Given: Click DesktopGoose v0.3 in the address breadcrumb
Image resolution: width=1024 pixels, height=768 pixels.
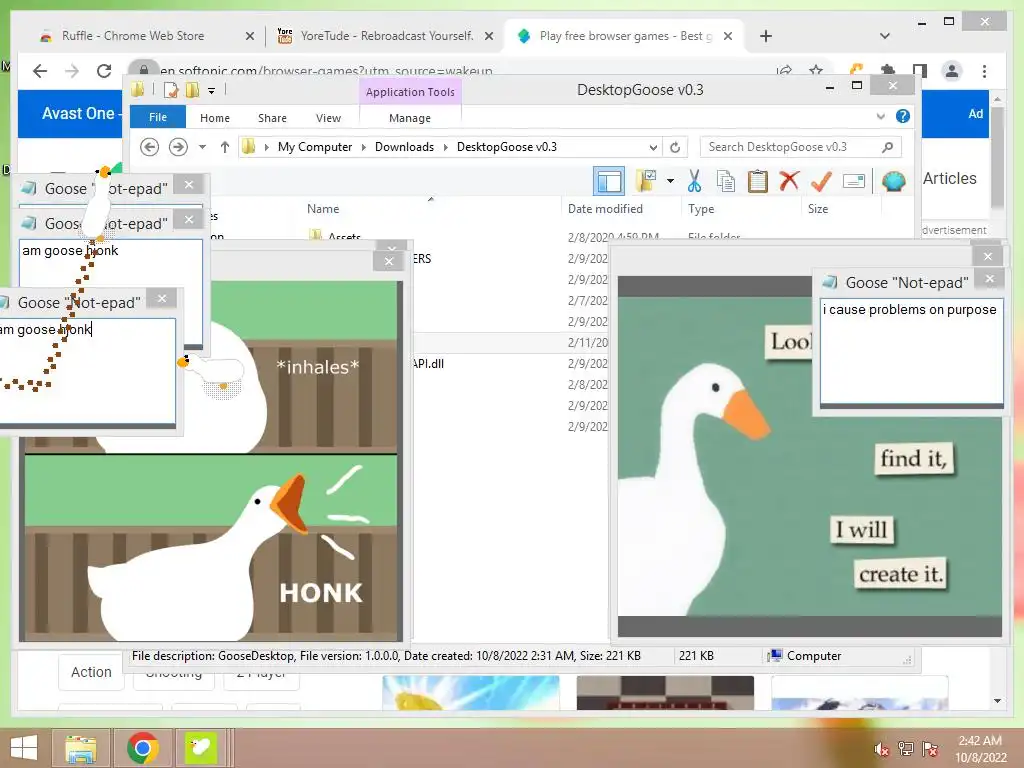Looking at the screenshot, I should pyautogui.click(x=507, y=147).
